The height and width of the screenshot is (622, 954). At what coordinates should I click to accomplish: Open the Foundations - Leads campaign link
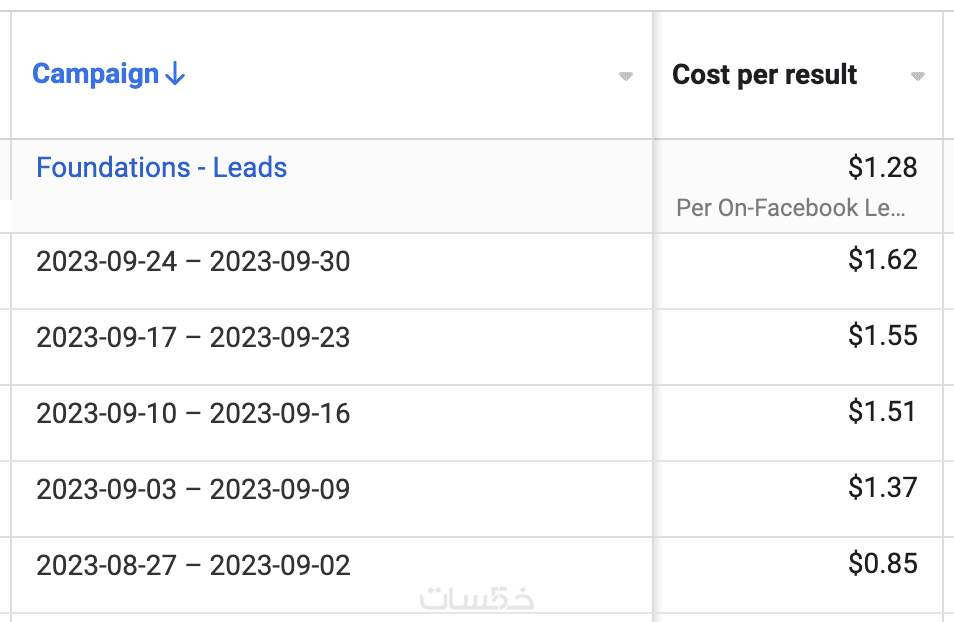pyautogui.click(x=162, y=168)
